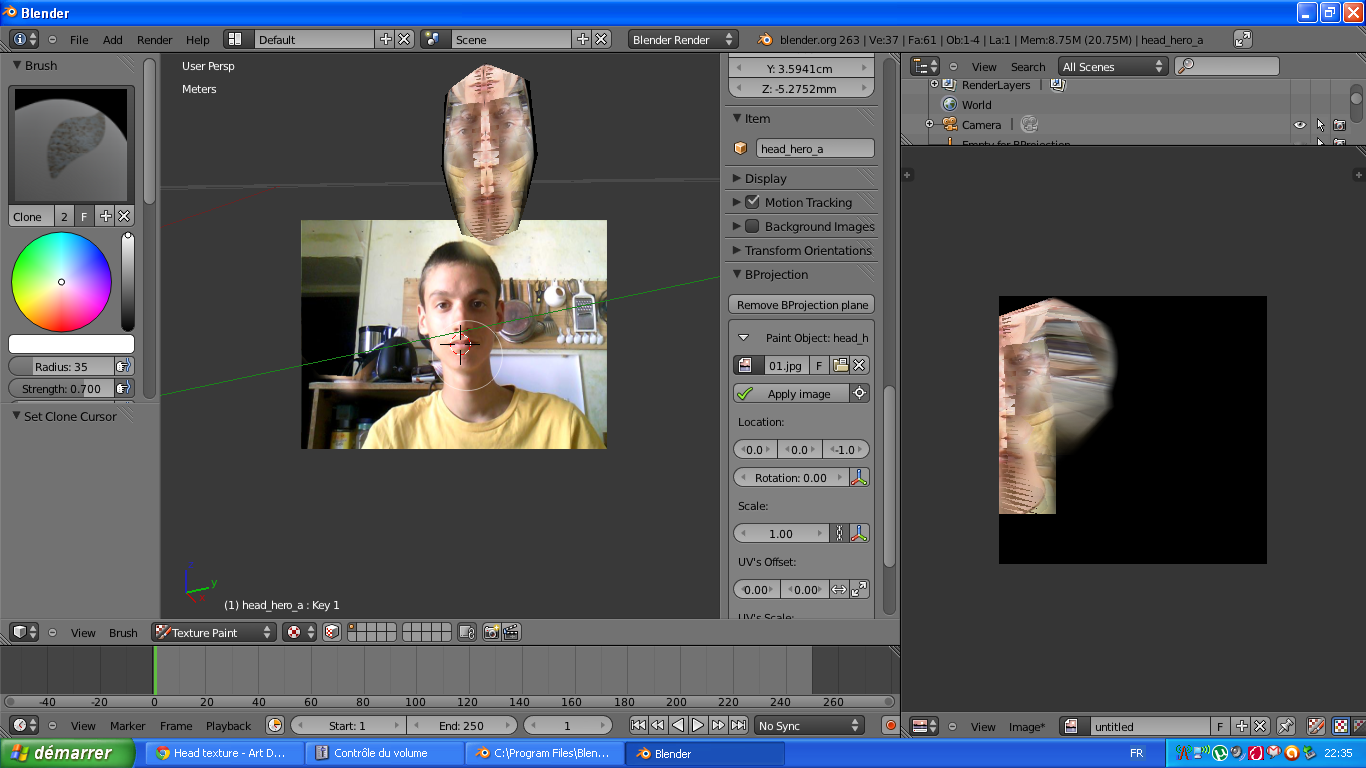This screenshot has width=1366, height=768.
Task: Click the Remove BProjection plane button
Action: click(802, 304)
